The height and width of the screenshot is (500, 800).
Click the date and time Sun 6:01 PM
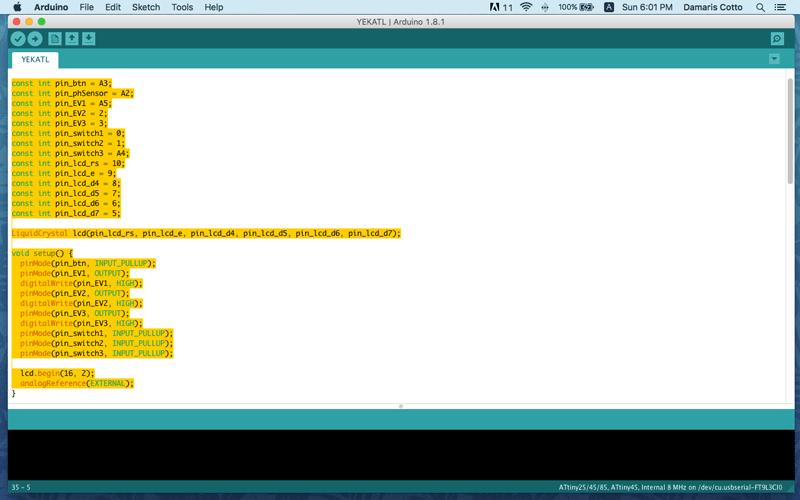[647, 7]
